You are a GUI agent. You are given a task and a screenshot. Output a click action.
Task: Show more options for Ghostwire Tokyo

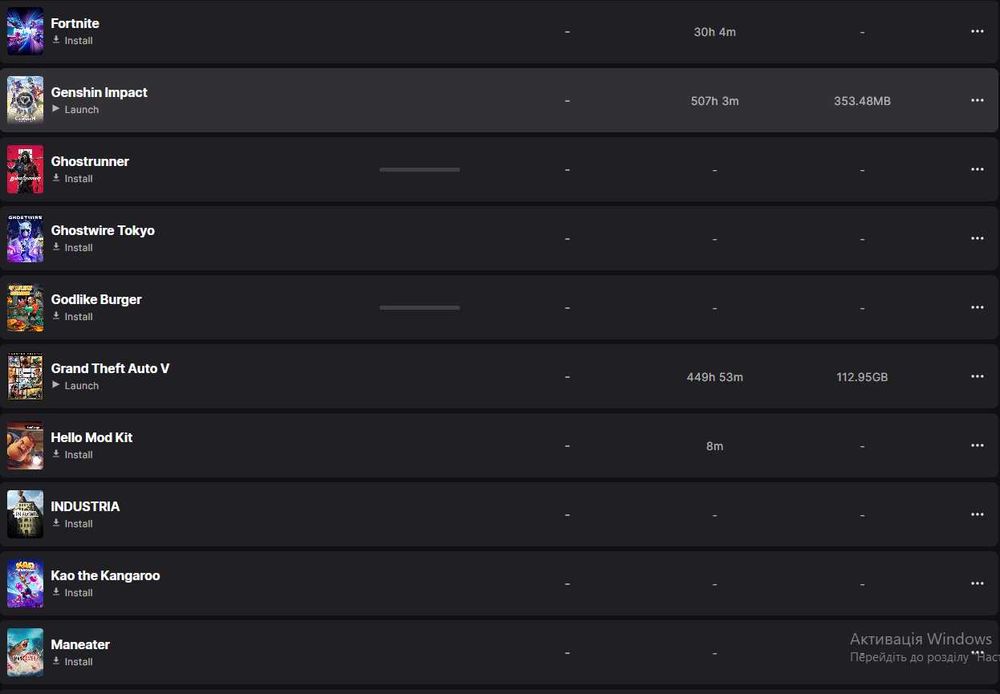(977, 238)
